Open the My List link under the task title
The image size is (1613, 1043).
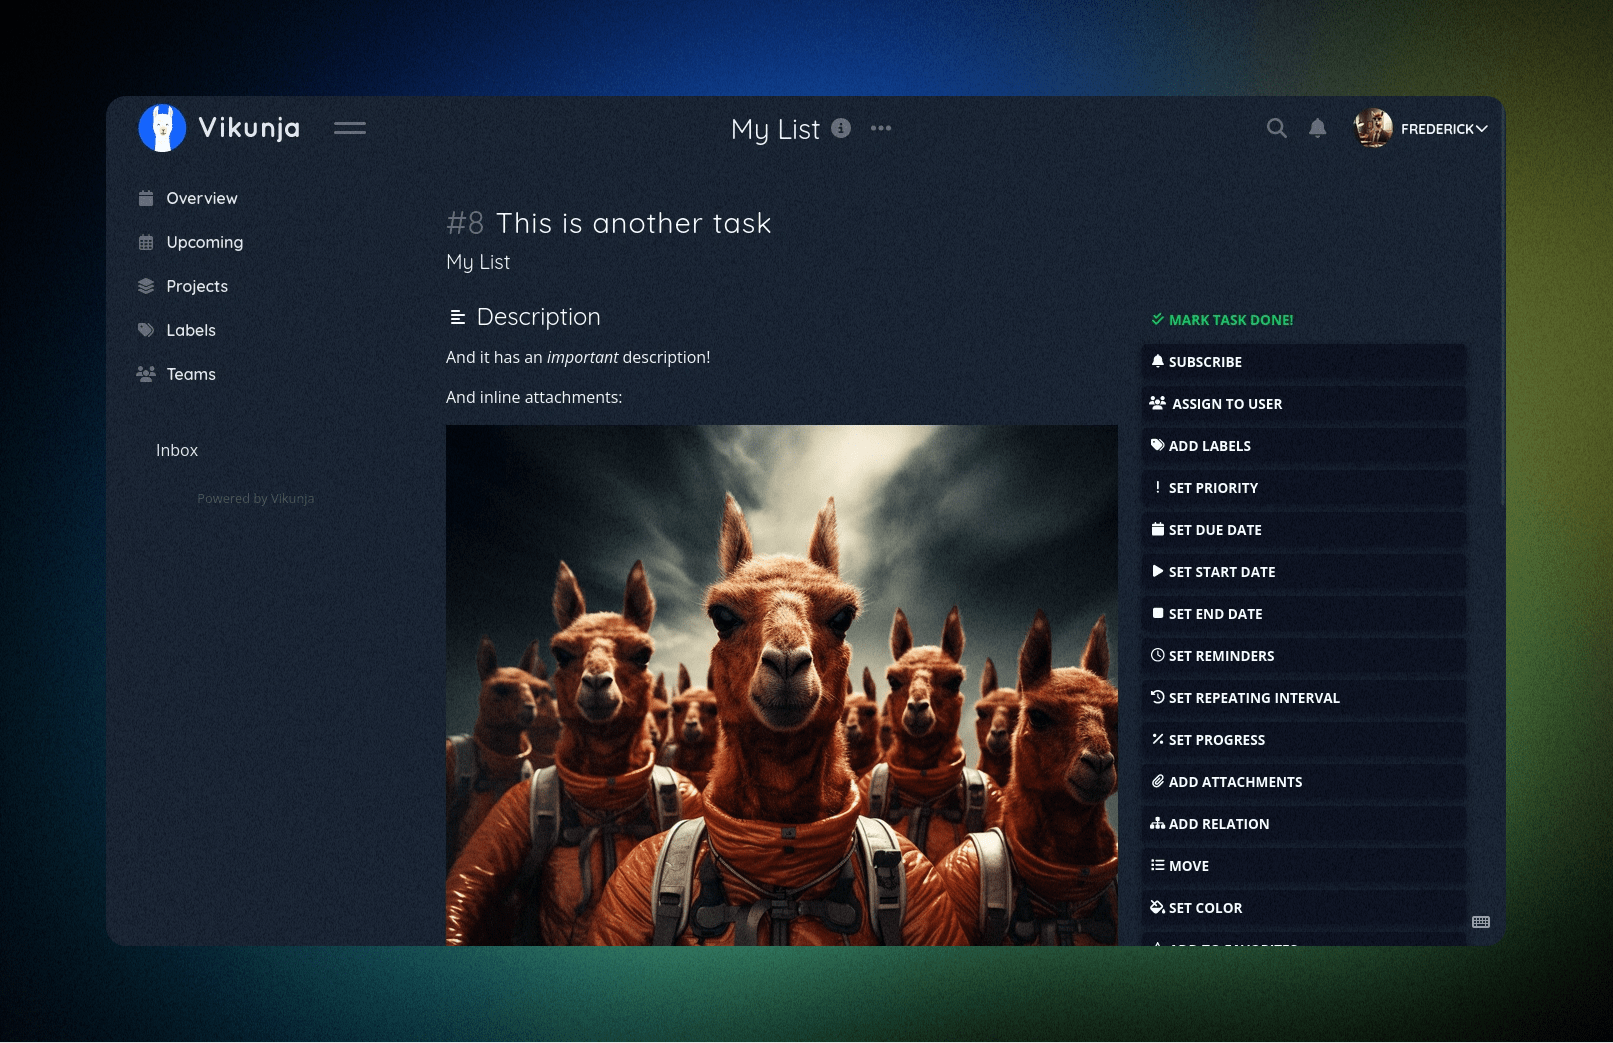[x=478, y=262]
